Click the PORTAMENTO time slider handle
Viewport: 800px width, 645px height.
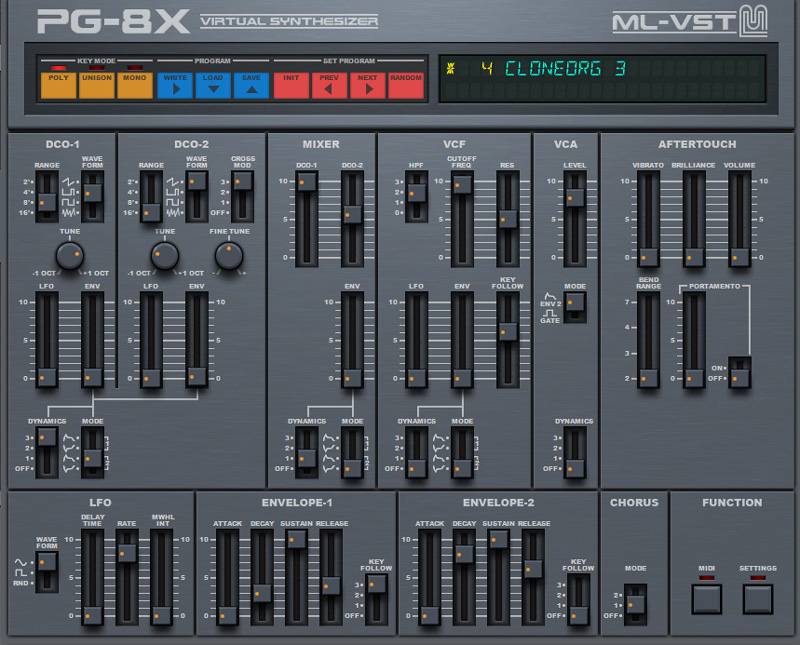(x=694, y=378)
